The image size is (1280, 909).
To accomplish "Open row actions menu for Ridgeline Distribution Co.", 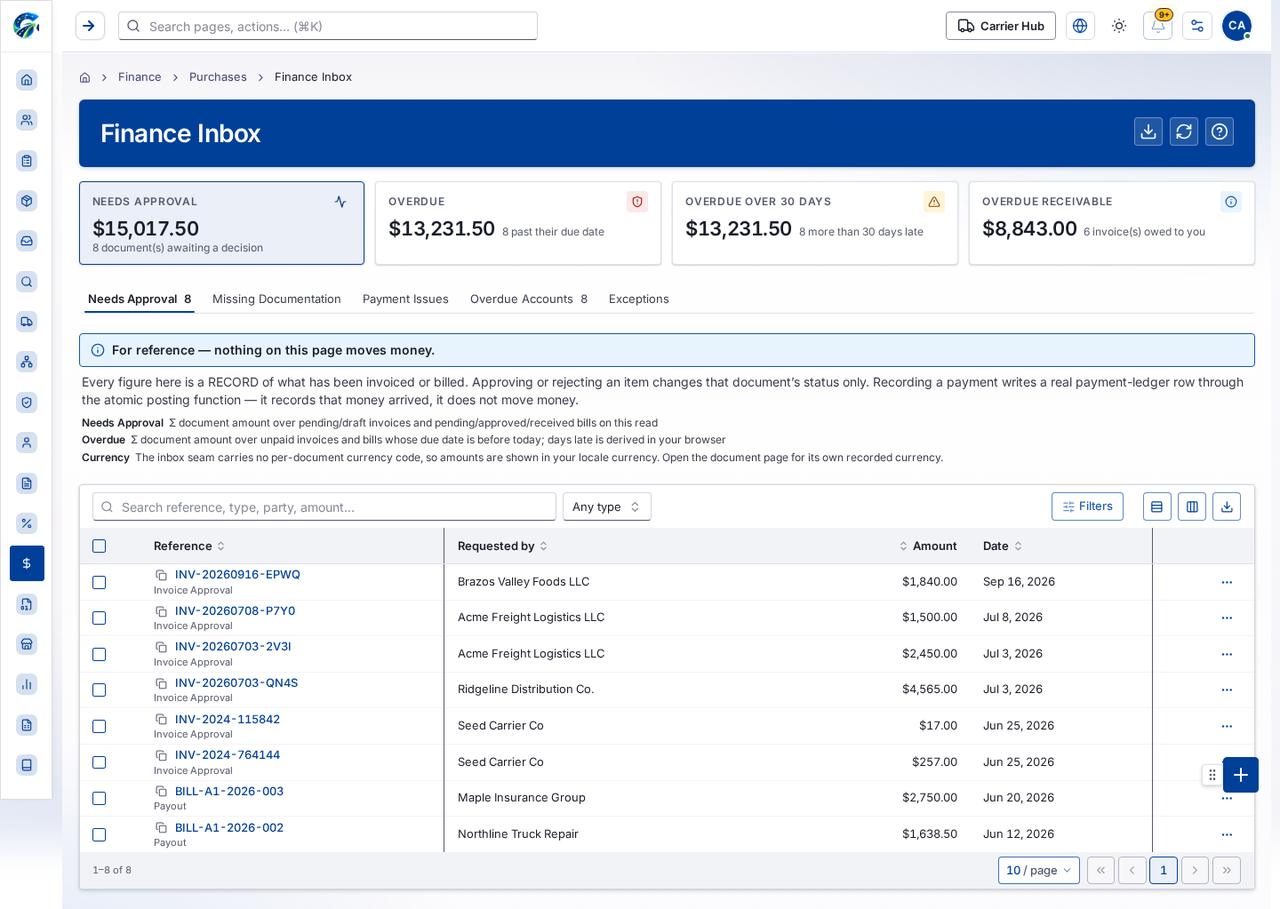I will point(1227,690).
